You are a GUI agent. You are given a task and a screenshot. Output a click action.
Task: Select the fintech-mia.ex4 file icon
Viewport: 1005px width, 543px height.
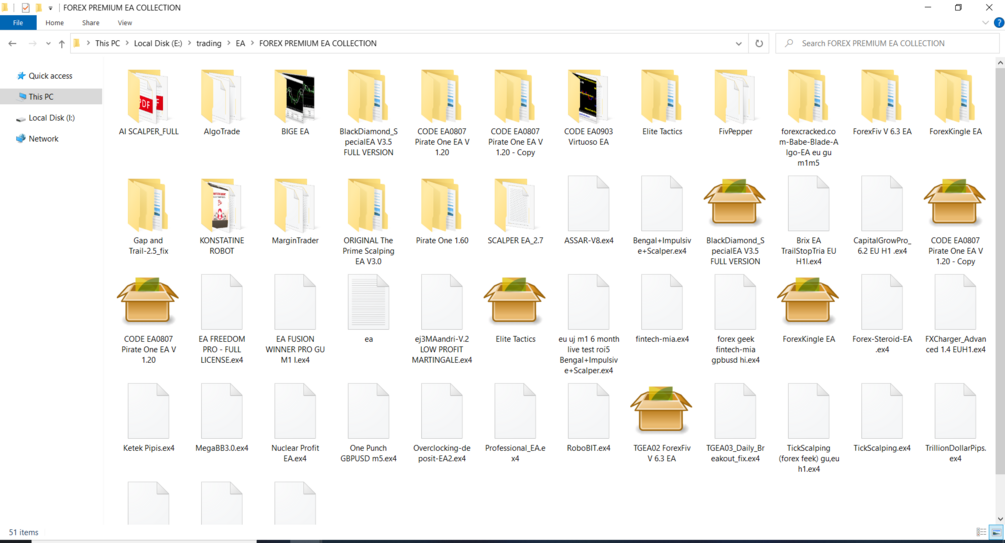pyautogui.click(x=661, y=304)
